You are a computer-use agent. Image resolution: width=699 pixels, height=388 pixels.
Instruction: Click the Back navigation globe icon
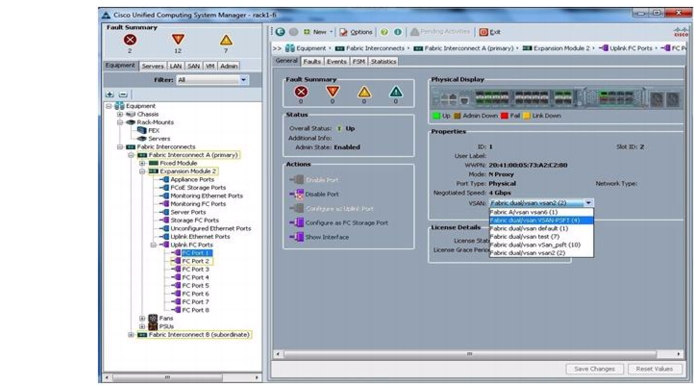280,32
